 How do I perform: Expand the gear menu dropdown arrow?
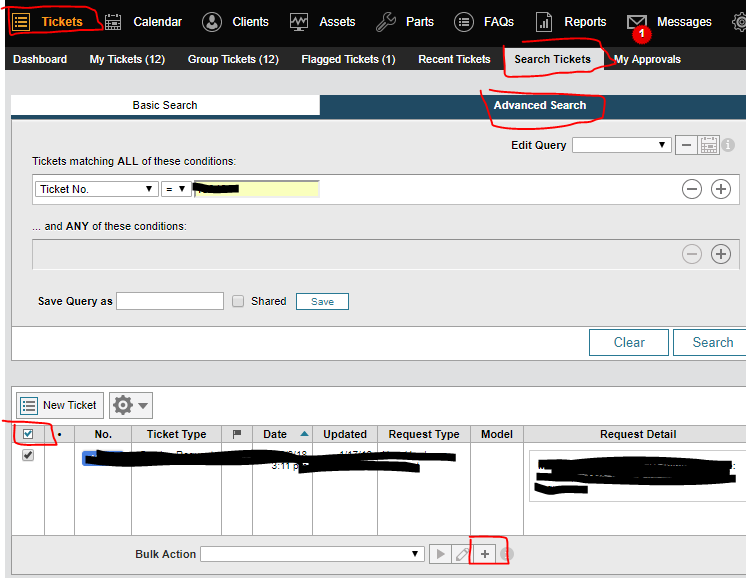[143, 406]
